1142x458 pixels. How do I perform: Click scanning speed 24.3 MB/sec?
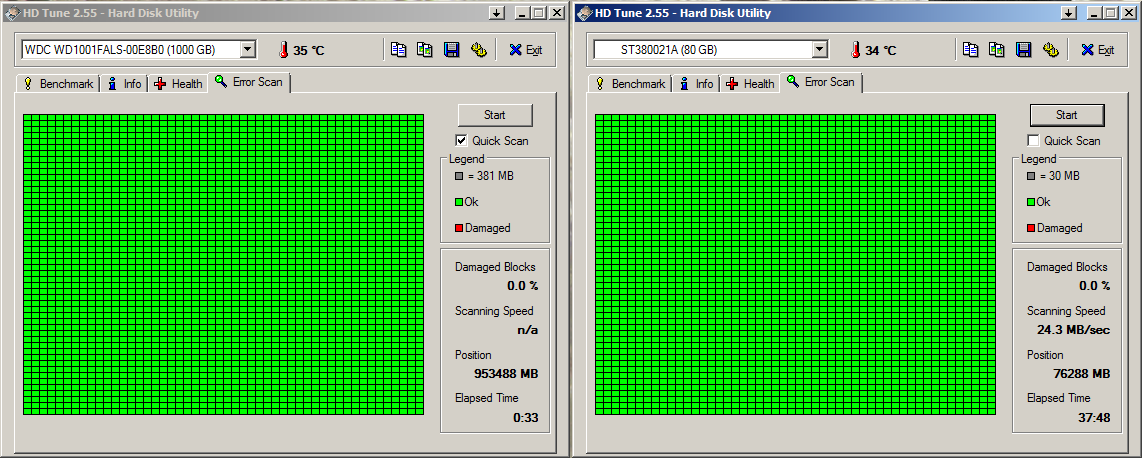point(1074,330)
